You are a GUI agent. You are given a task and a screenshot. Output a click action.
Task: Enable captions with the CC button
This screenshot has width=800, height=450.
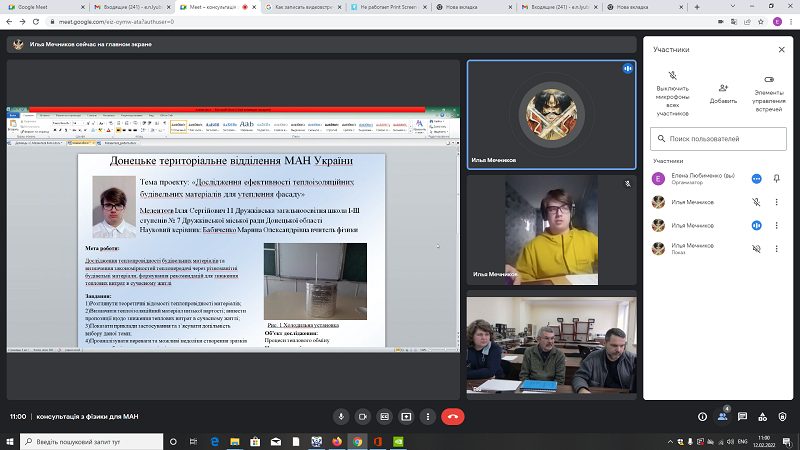click(x=385, y=417)
